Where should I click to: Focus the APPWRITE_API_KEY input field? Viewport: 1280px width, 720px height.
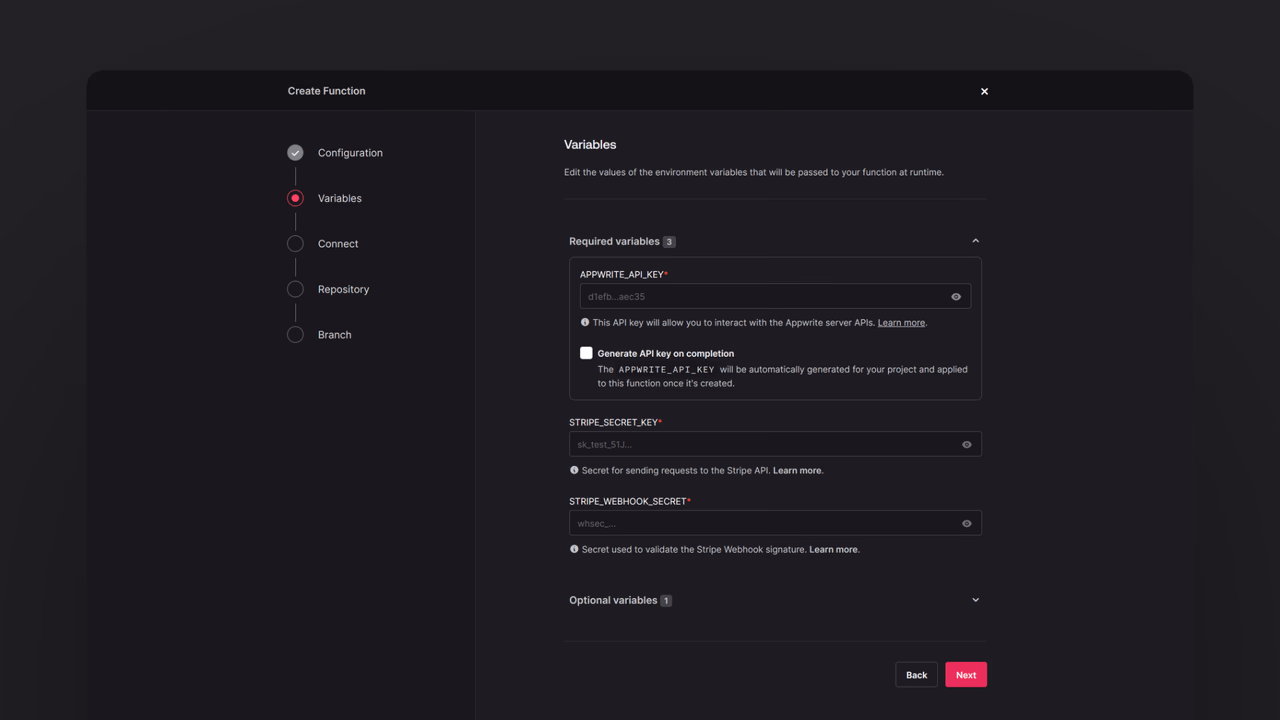(x=775, y=296)
